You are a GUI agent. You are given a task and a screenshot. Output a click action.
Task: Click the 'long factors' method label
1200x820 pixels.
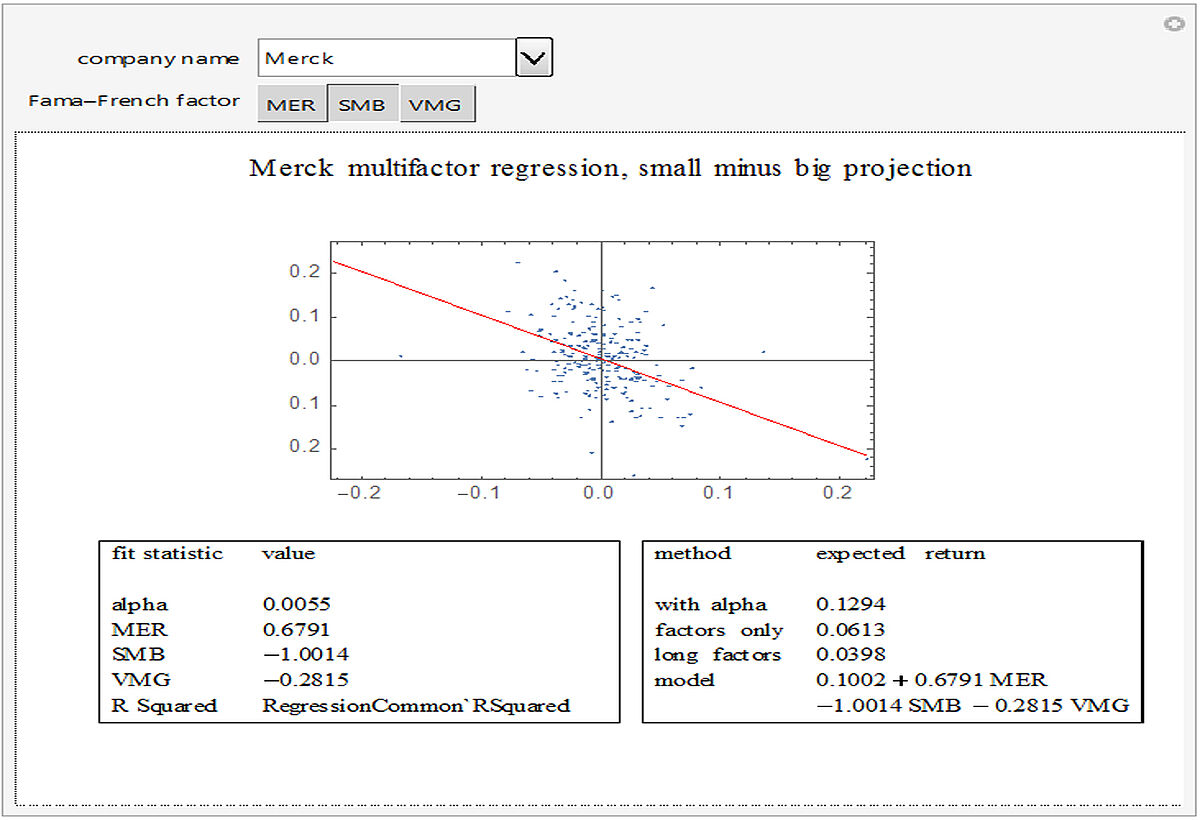[x=718, y=655]
